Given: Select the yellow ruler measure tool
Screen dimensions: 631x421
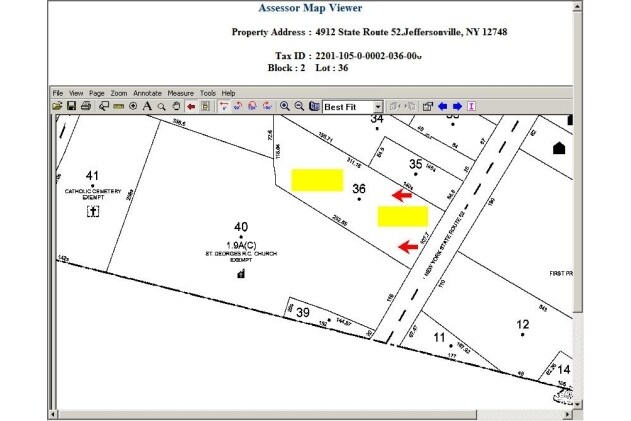Looking at the screenshot, I should tap(118, 105).
